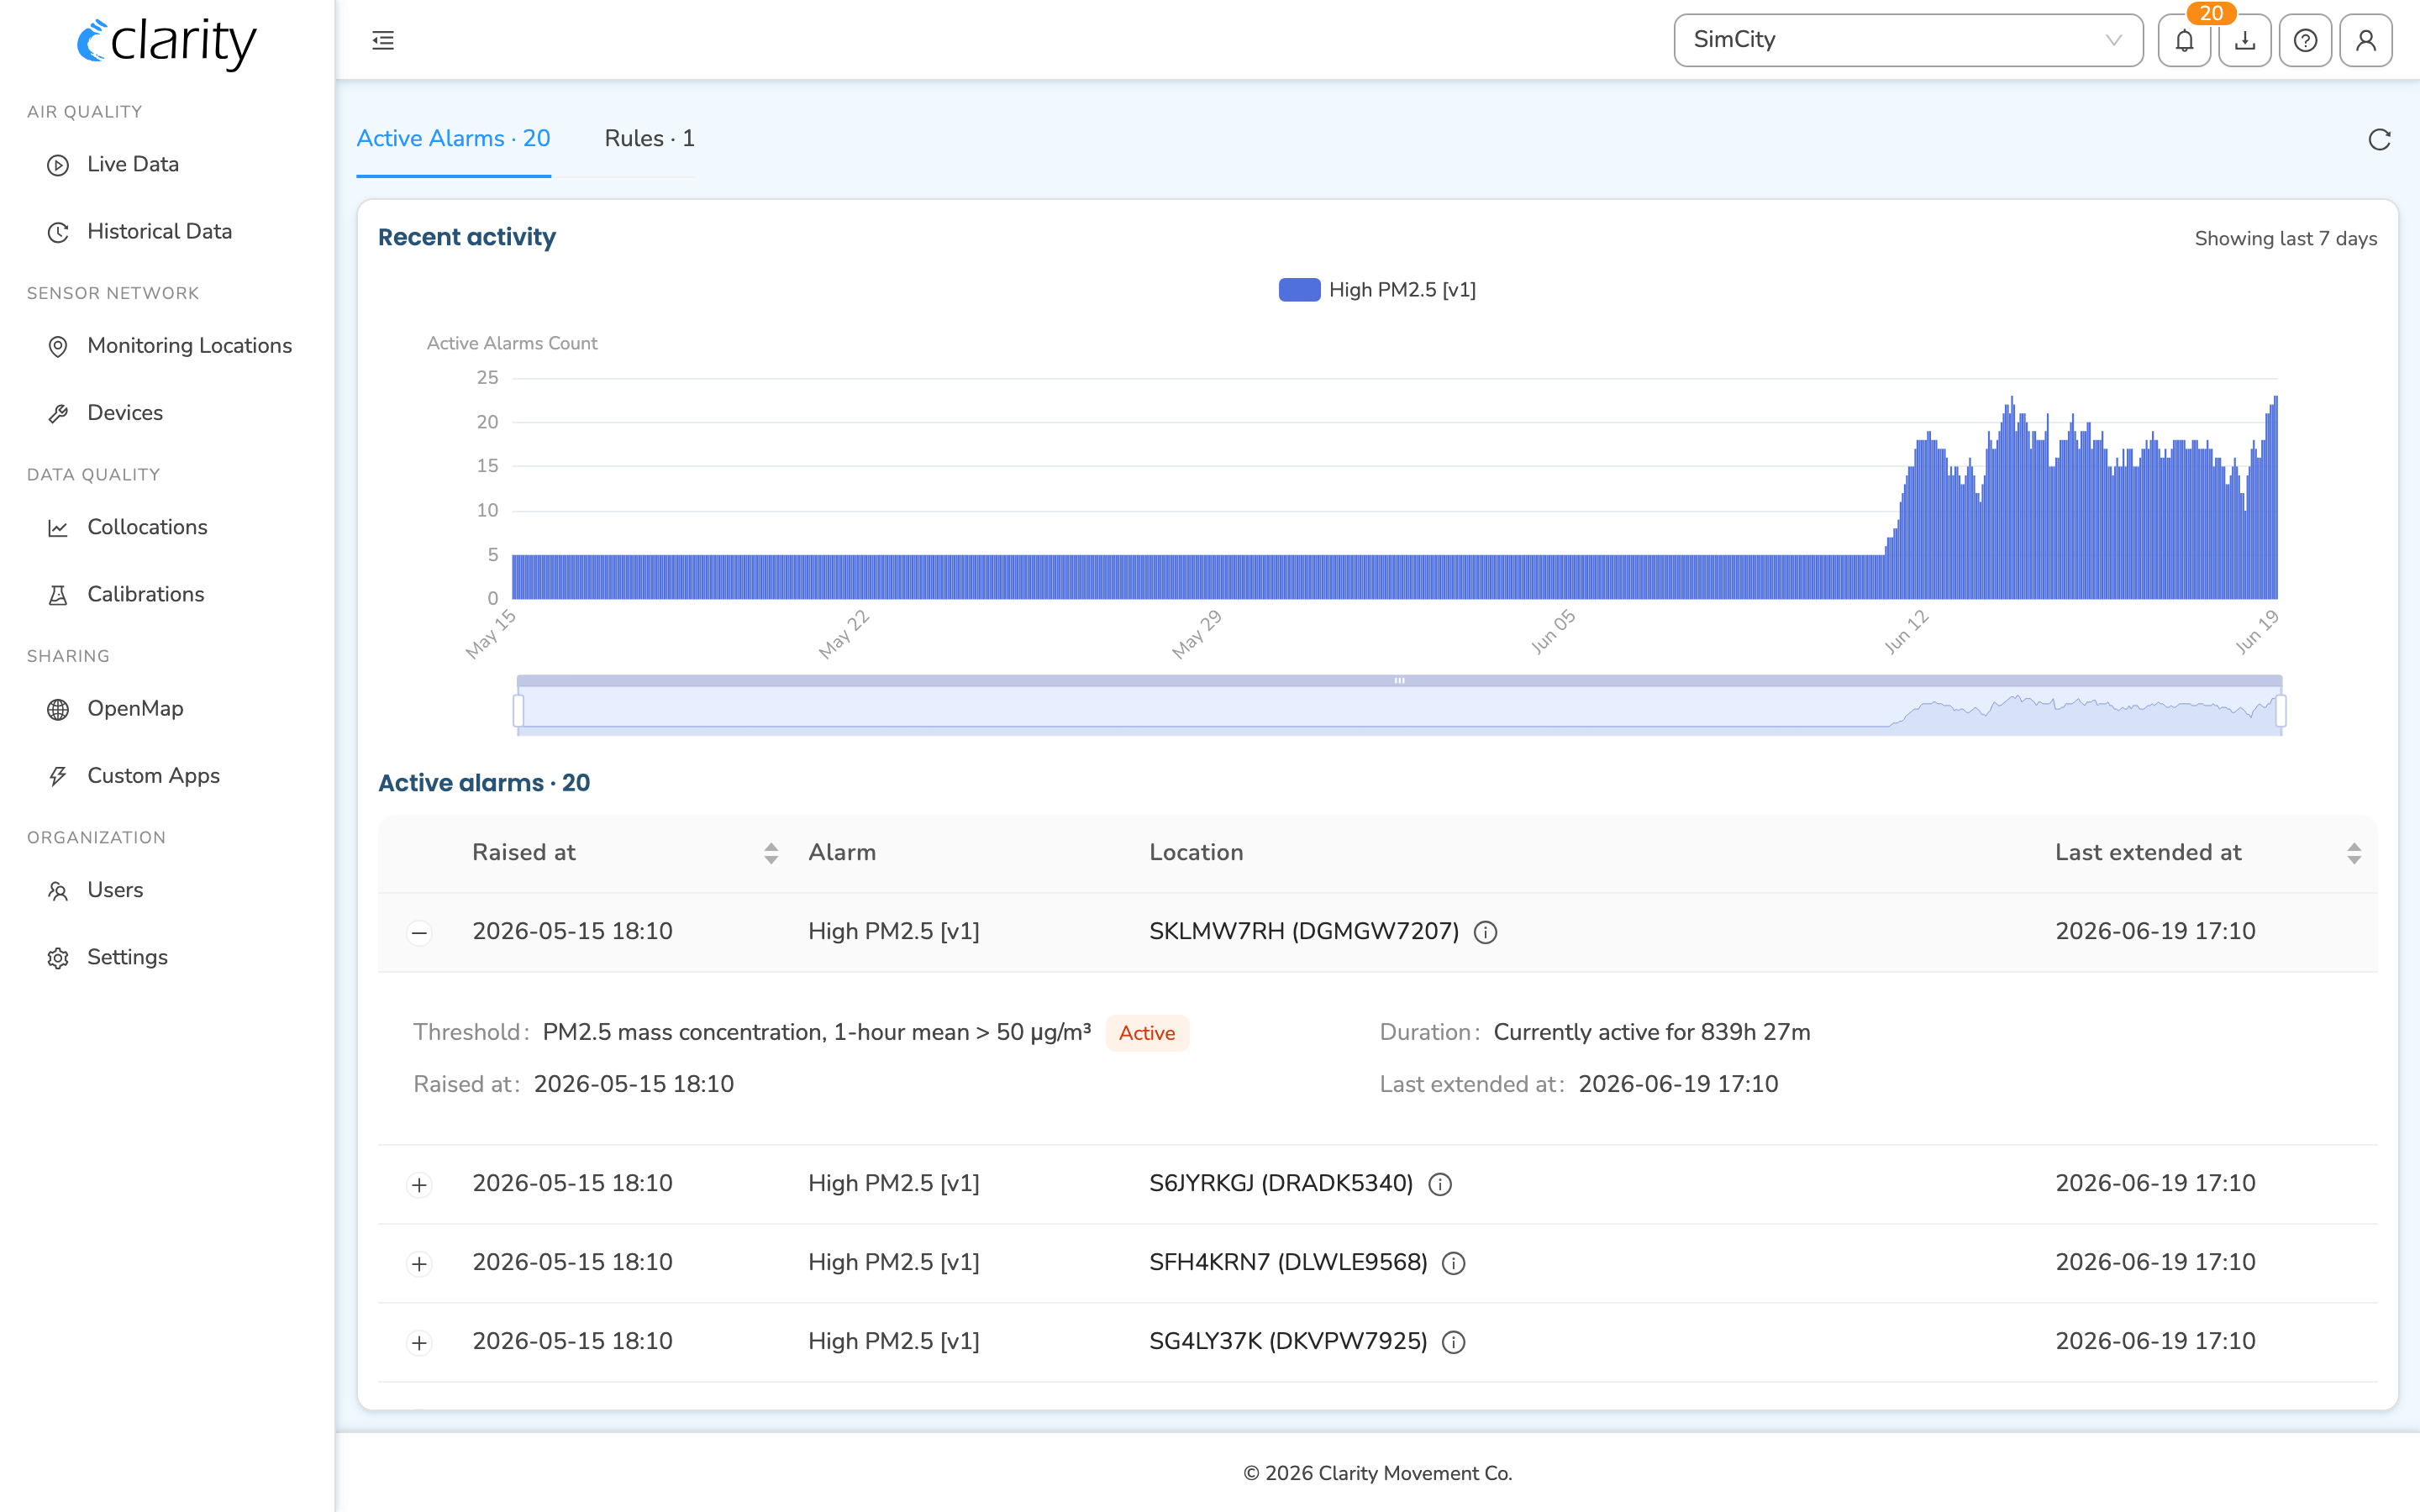This screenshot has width=2420, height=1512.
Task: Click the SFH4KRN7 (DLWLE9568) location text
Action: click(1288, 1262)
